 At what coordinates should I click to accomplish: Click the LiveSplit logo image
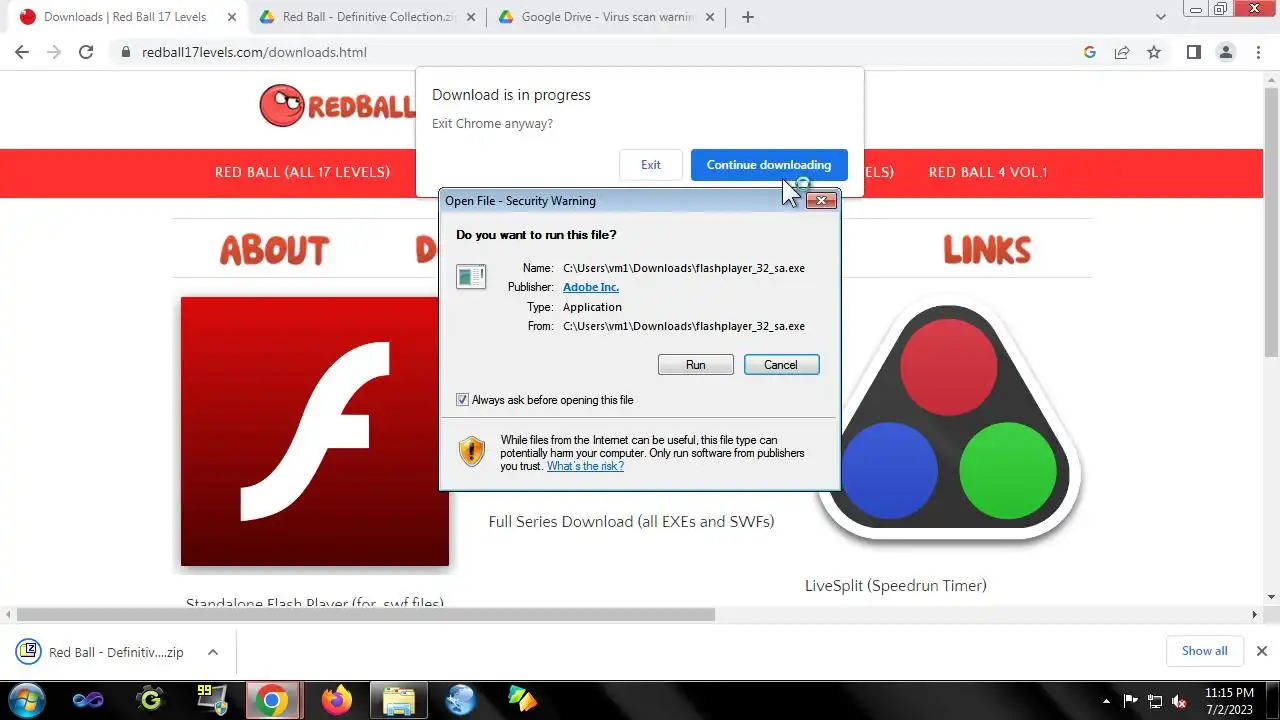(x=947, y=420)
